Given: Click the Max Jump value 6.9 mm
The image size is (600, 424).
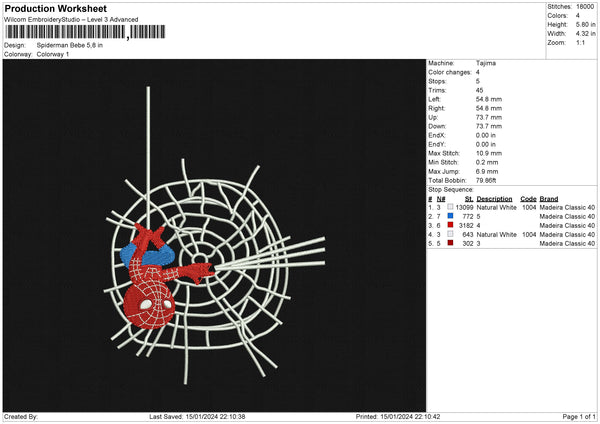Looking at the screenshot, I should [x=487, y=171].
